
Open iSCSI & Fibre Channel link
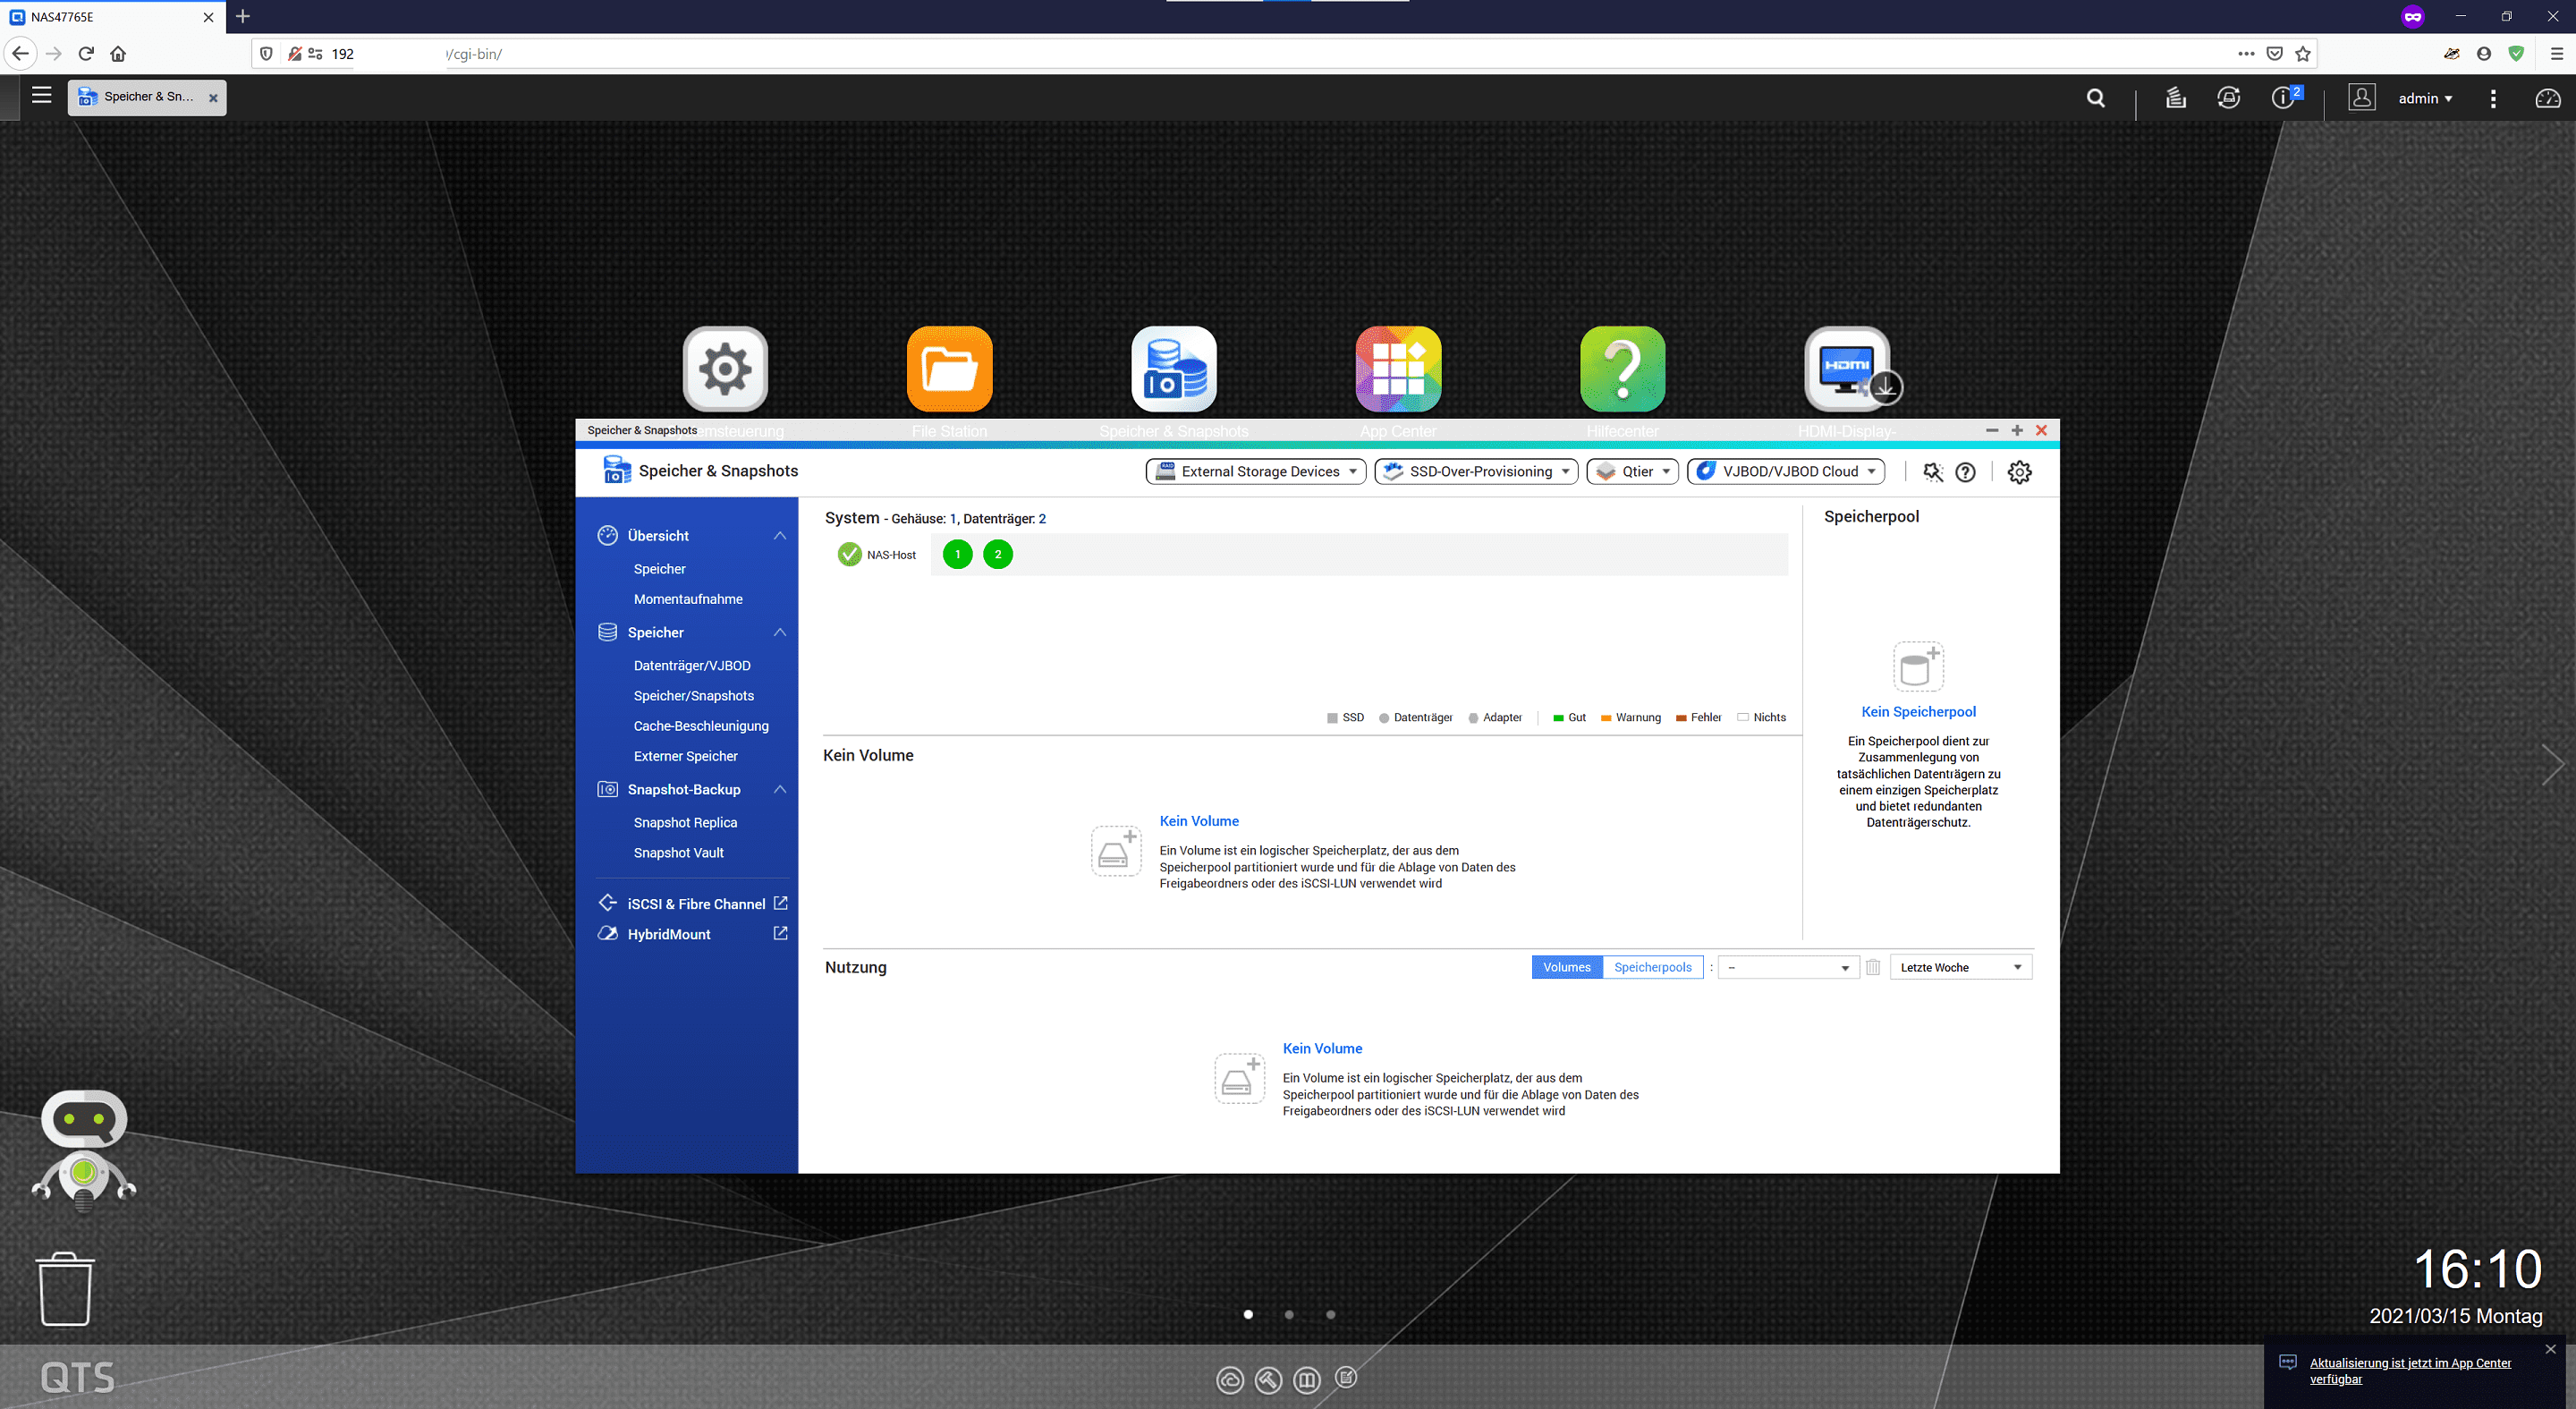tap(692, 904)
